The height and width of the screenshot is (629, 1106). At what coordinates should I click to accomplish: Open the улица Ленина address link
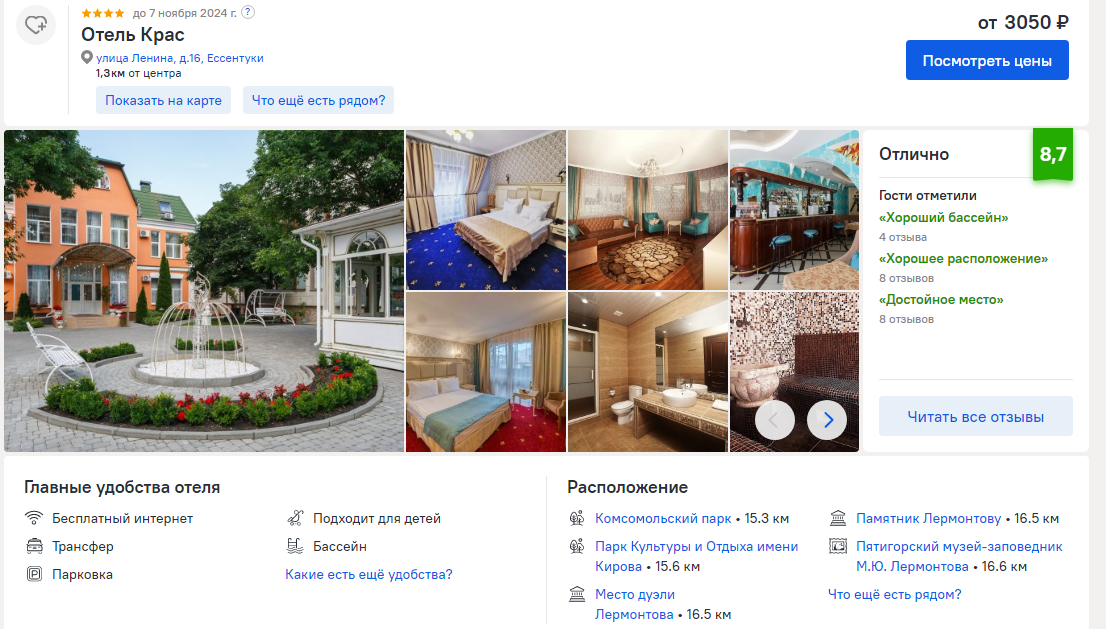[180, 58]
